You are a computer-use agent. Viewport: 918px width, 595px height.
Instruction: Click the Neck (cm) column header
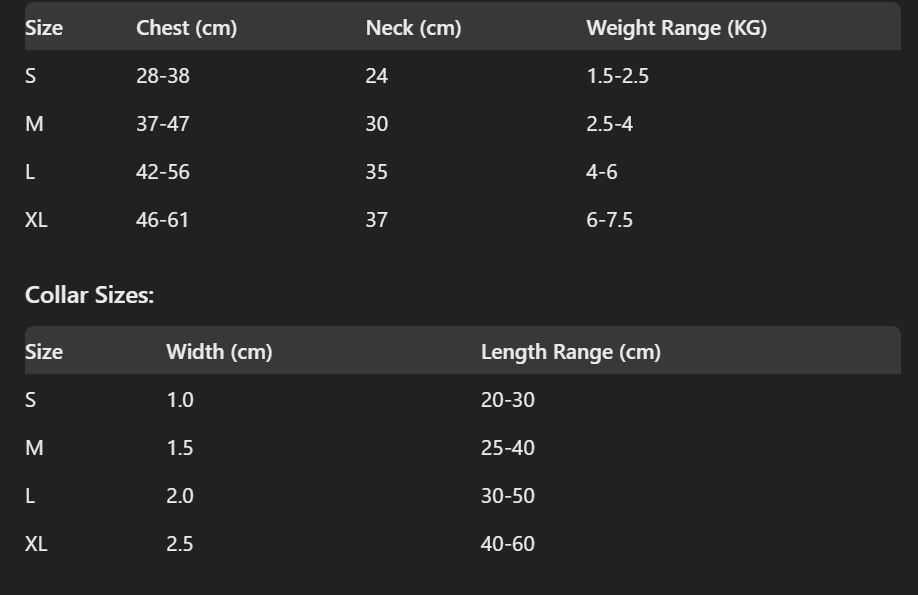point(413,28)
